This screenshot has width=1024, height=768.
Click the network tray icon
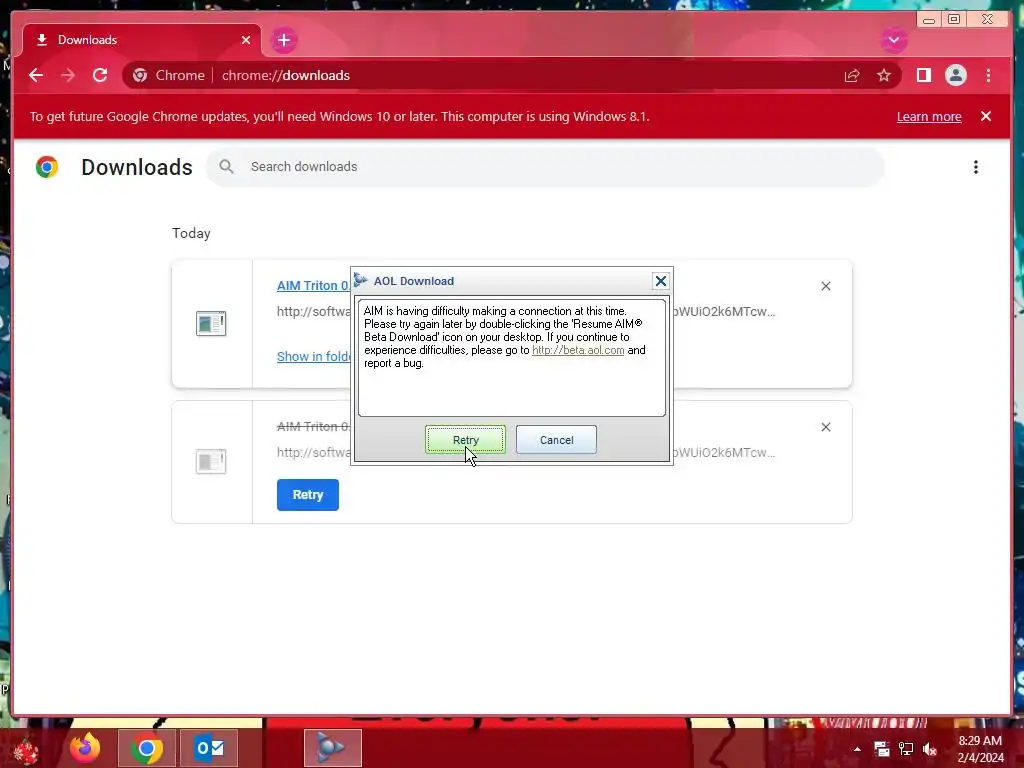click(906, 749)
